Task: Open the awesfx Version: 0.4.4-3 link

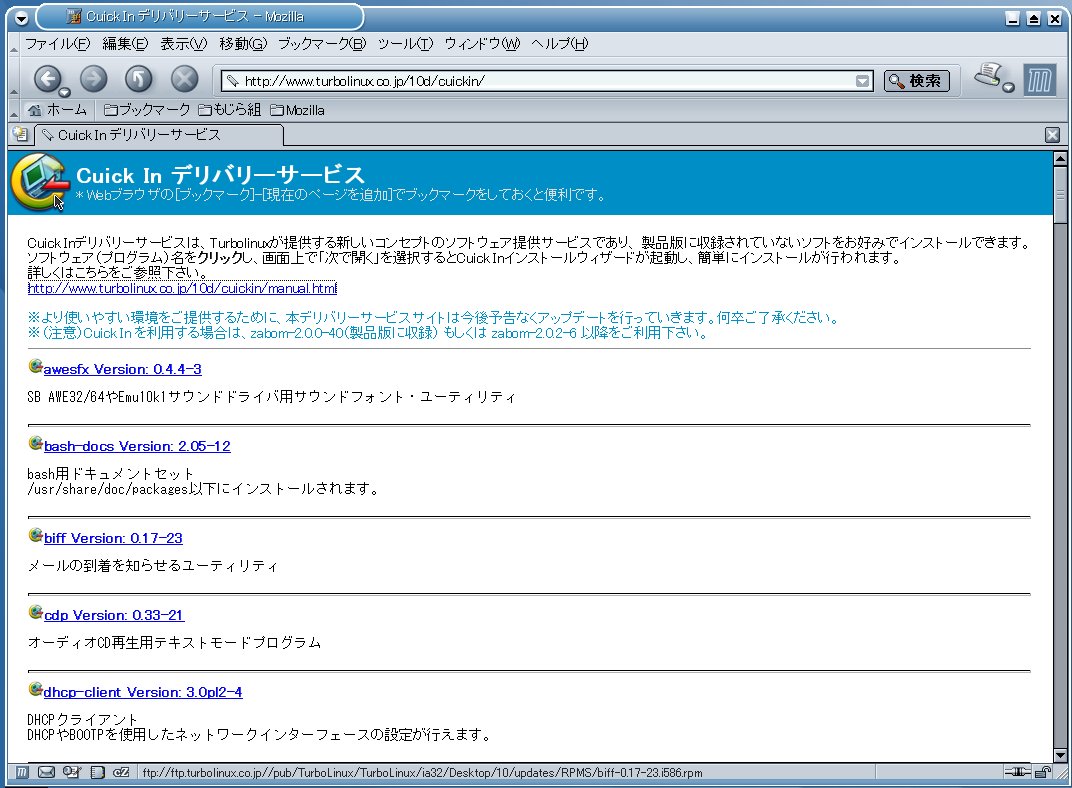Action: click(x=122, y=369)
